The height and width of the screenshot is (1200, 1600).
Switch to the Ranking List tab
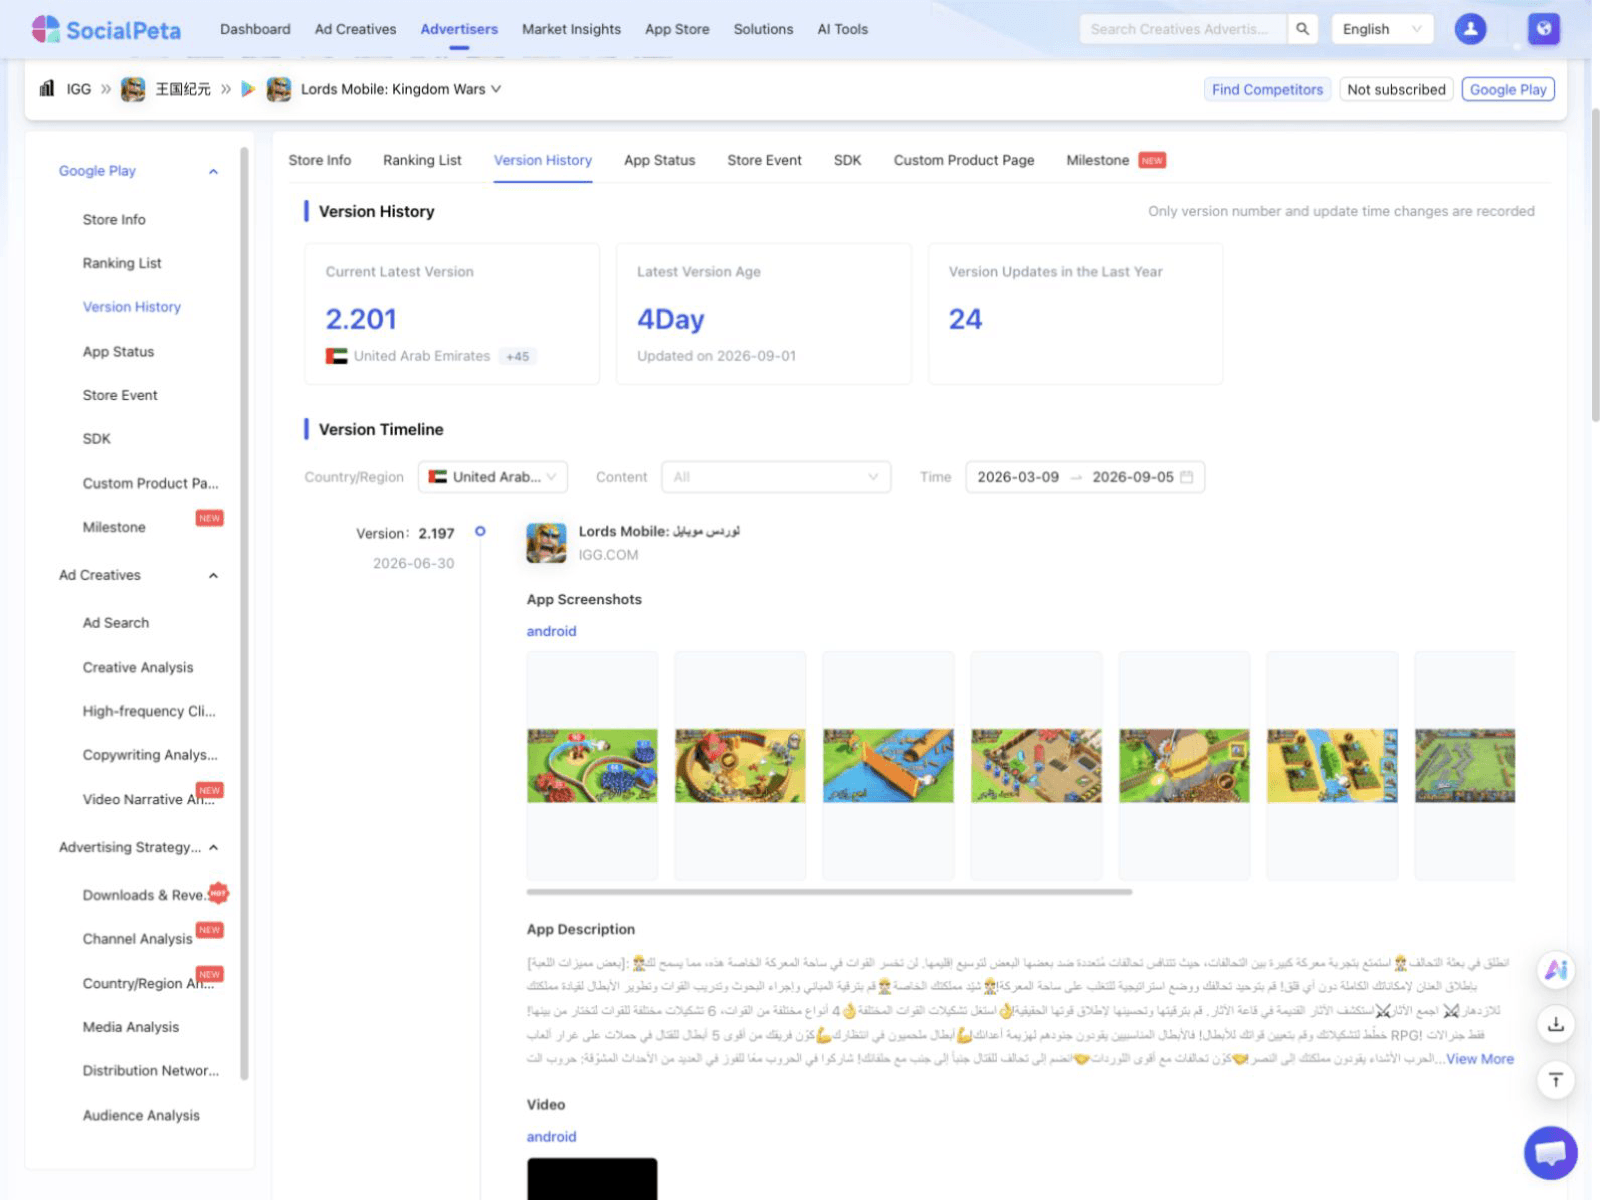(422, 160)
